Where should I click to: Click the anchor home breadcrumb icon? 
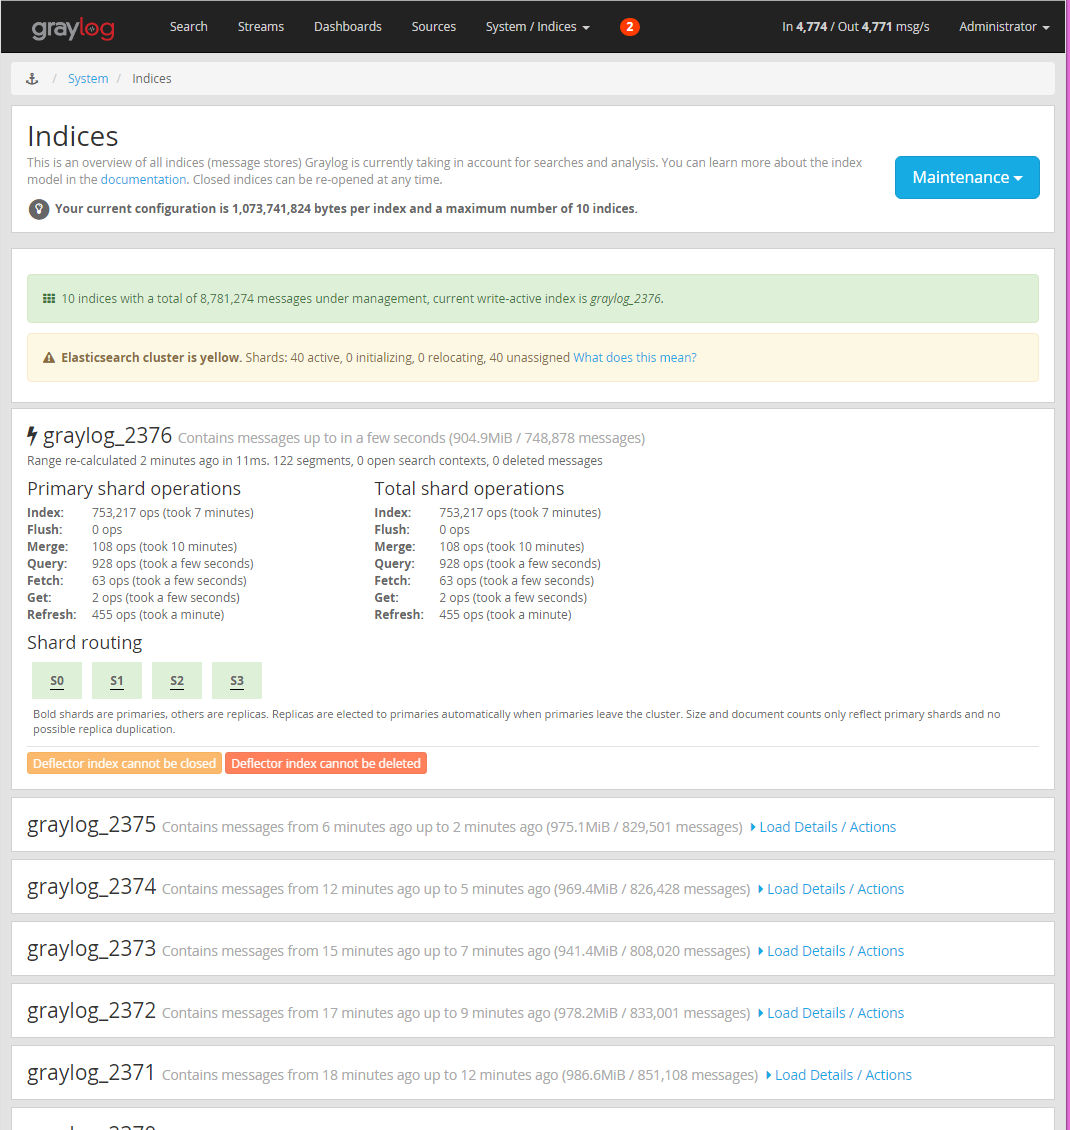(32, 79)
